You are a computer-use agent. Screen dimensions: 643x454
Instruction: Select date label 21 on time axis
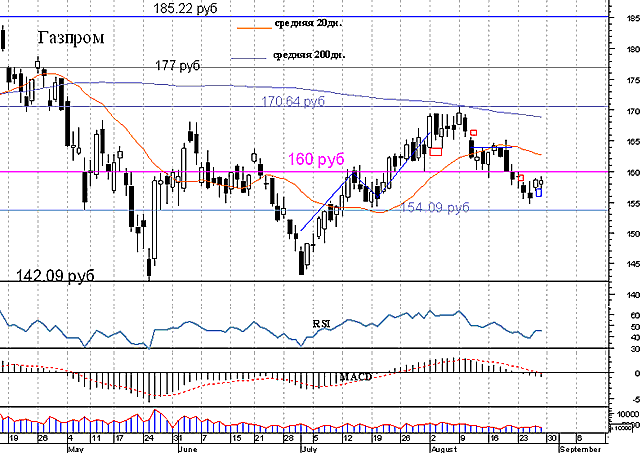(x=259, y=438)
